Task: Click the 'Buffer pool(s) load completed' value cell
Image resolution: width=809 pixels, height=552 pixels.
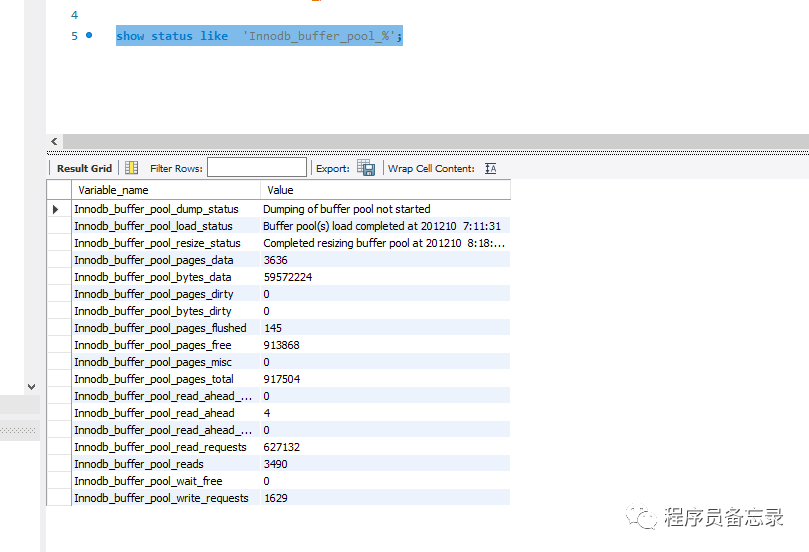Action: [x=385, y=226]
